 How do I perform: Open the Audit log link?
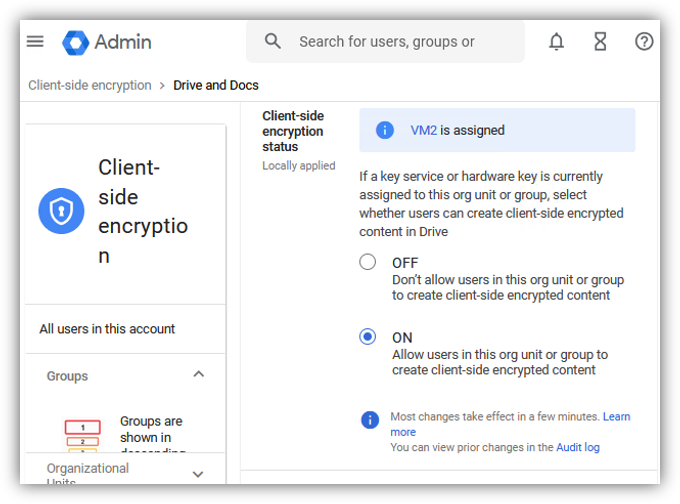coord(578,447)
